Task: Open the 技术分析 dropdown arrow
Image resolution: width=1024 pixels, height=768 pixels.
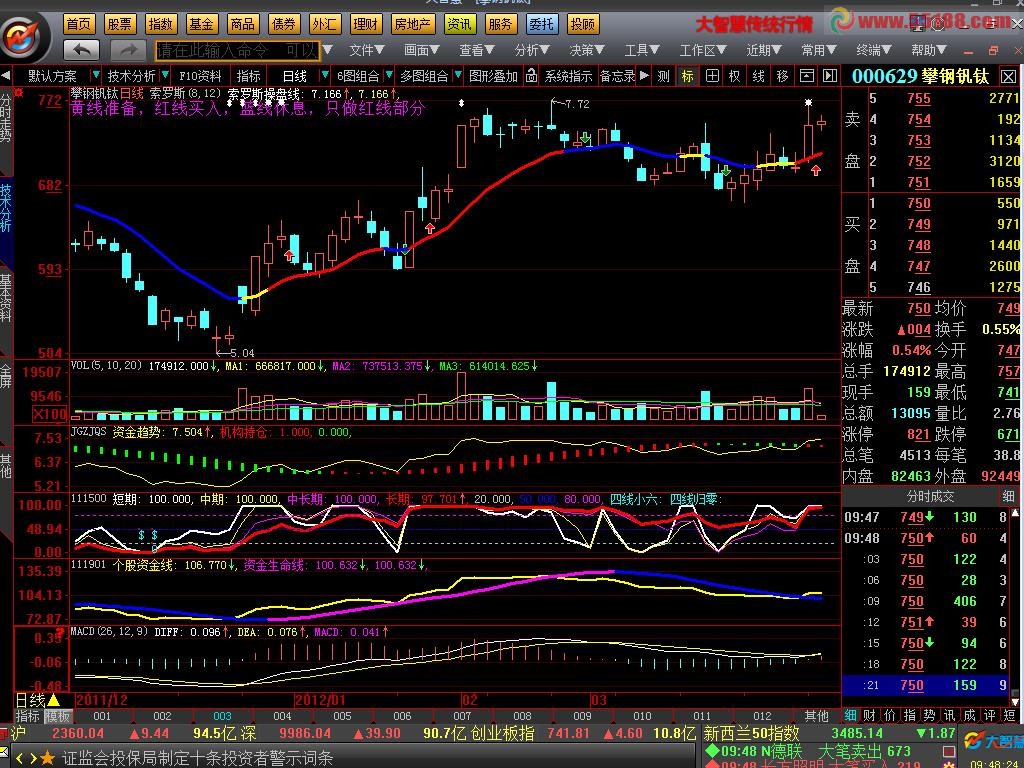Action: pyautogui.click(x=165, y=76)
